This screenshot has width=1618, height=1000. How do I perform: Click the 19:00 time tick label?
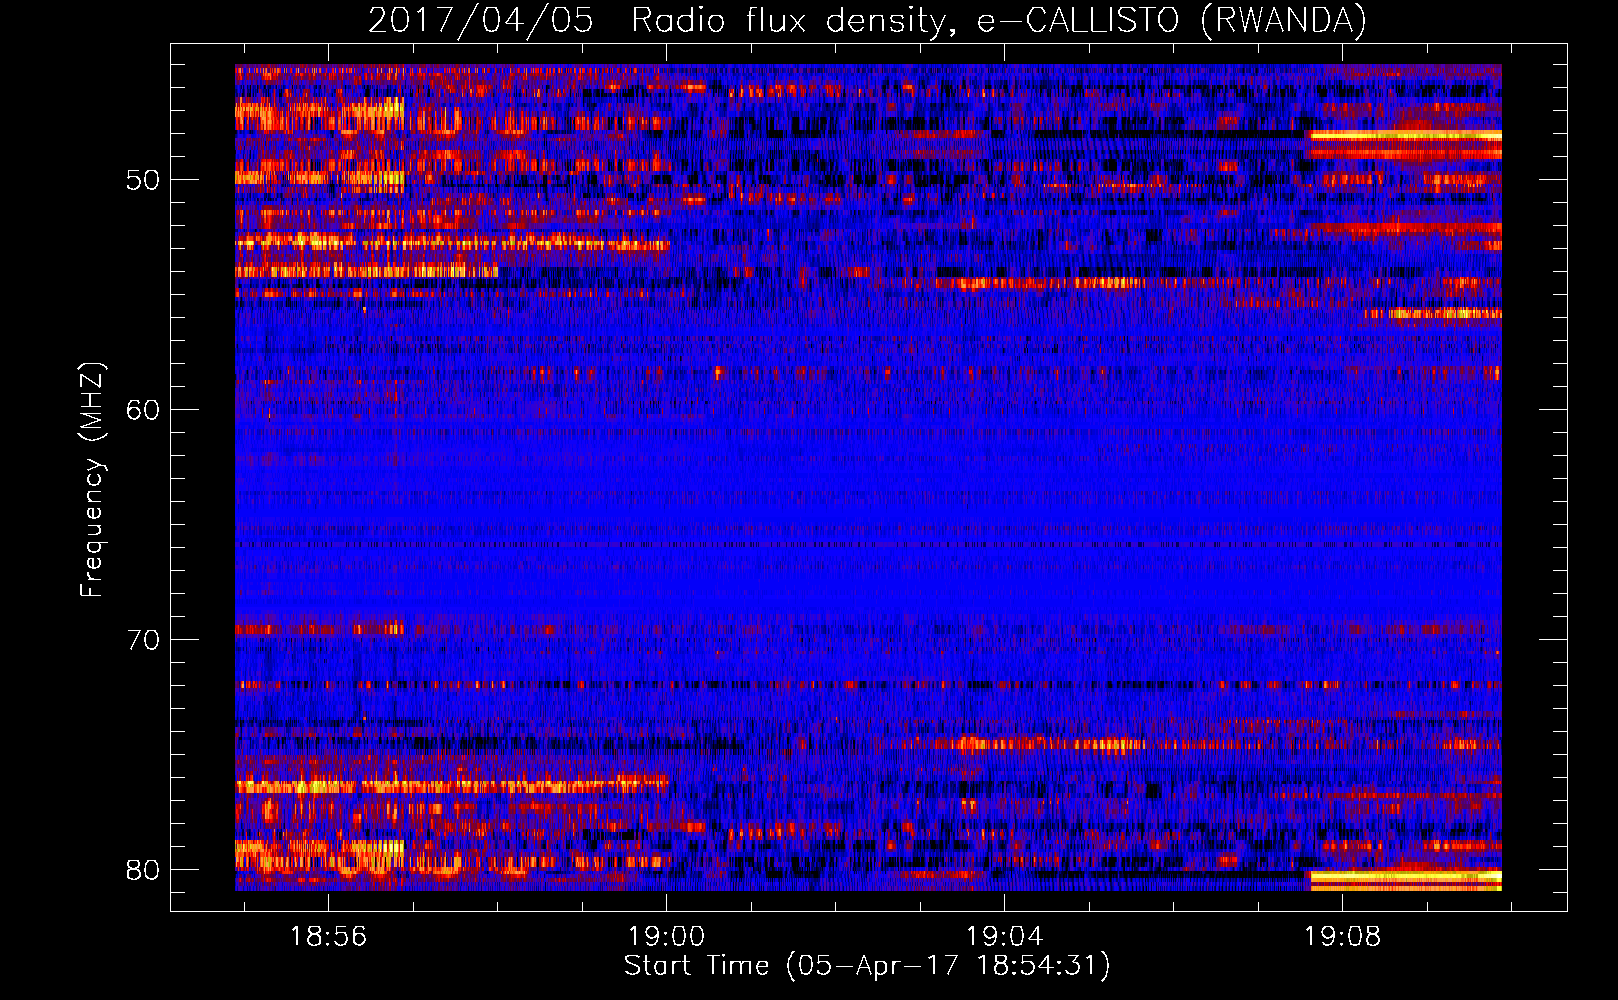pyautogui.click(x=667, y=937)
